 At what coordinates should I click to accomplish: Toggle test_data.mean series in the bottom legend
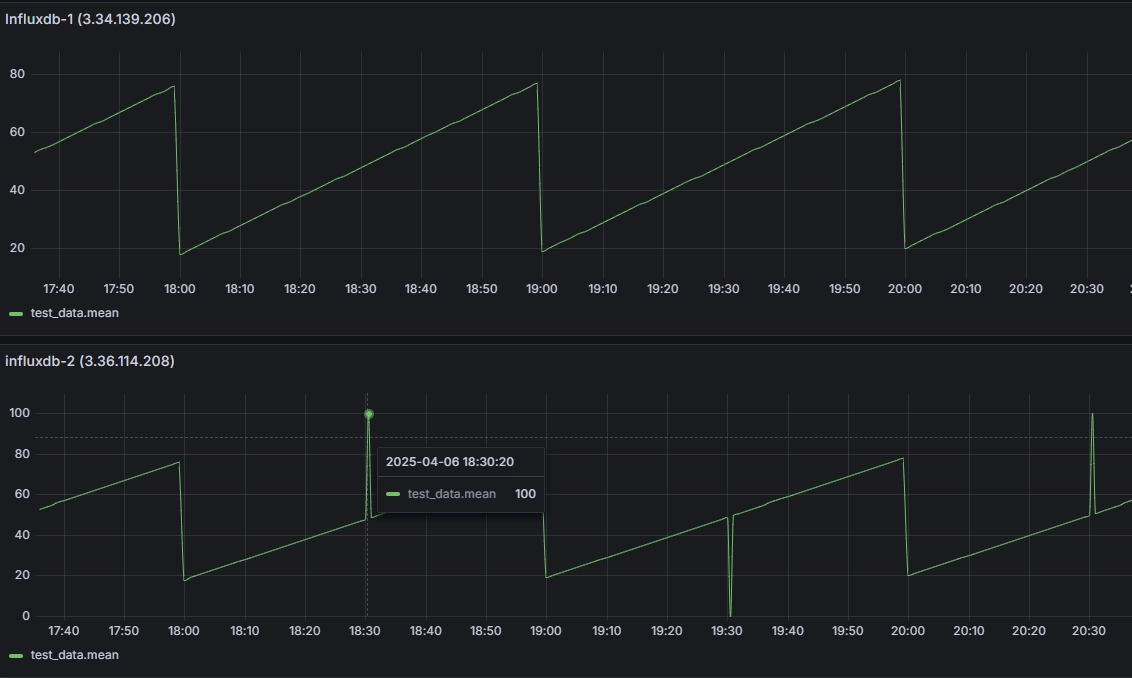[75, 655]
